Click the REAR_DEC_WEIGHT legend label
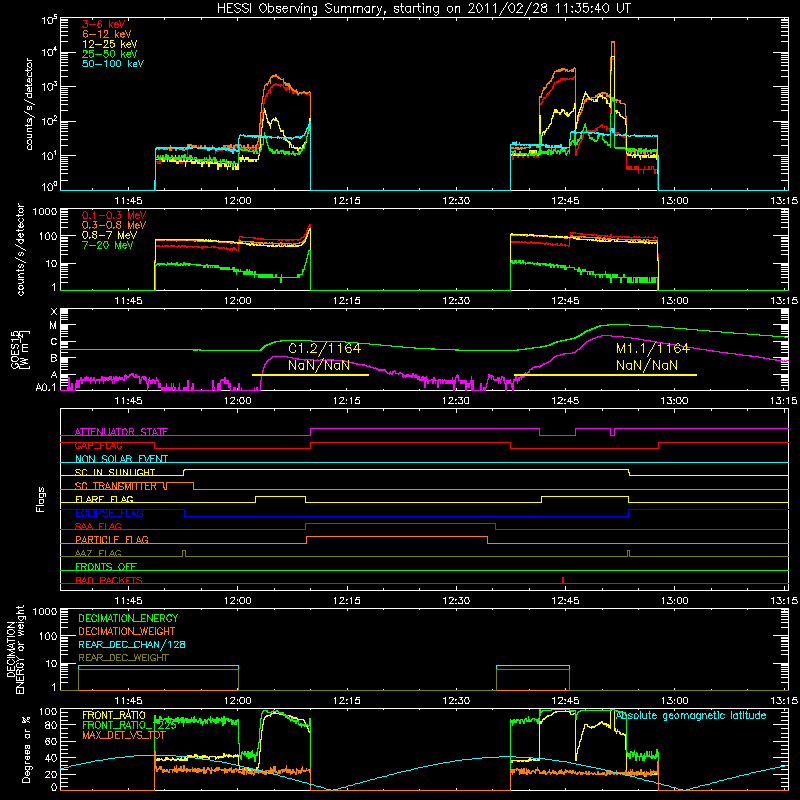Screen dimensions: 800x800 coord(123,658)
